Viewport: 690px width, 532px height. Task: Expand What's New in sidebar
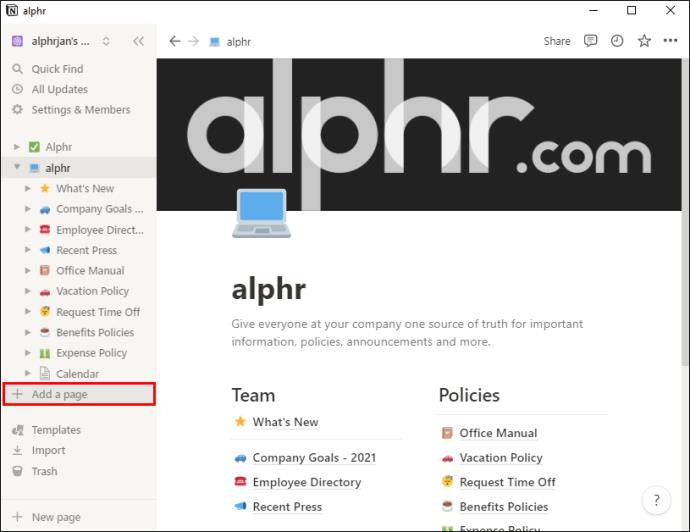click(x=27, y=188)
